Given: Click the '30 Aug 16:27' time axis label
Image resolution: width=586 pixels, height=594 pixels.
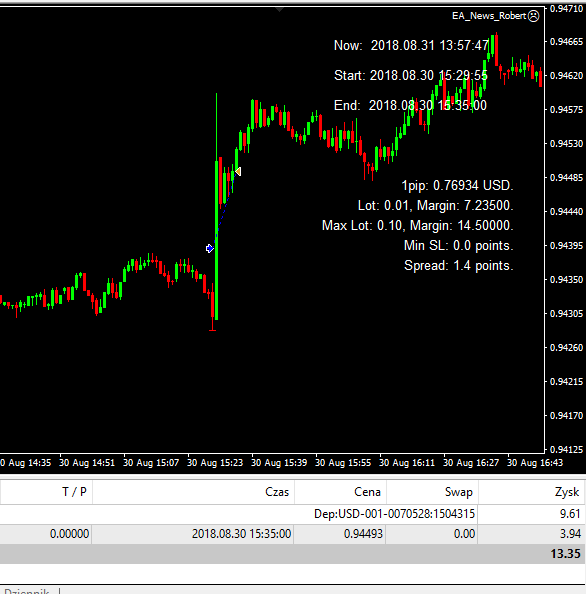Looking at the screenshot, I should (x=471, y=463).
